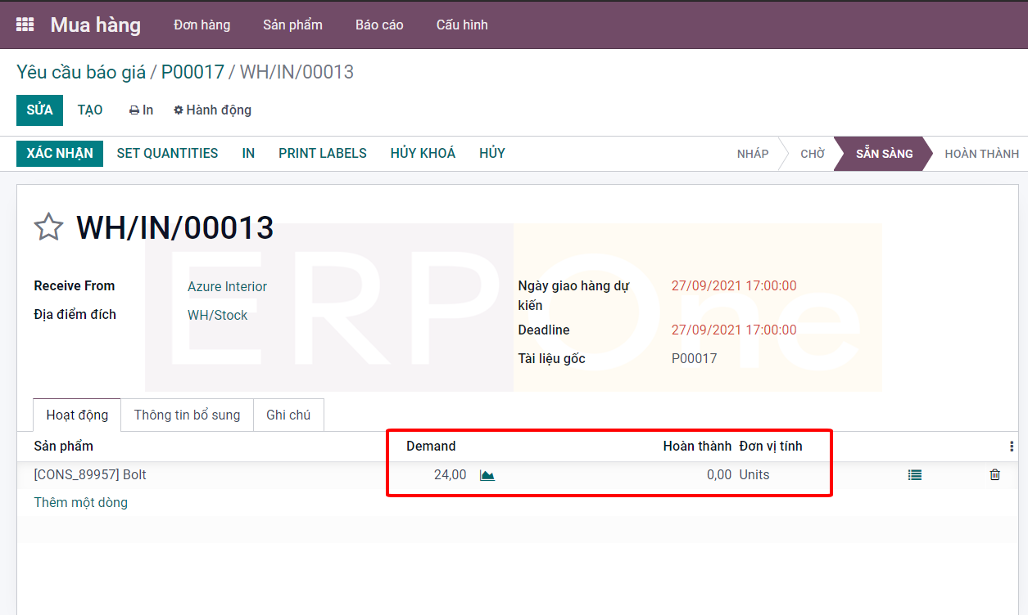Click the printer In button
This screenshot has width=1028, height=615.
[x=141, y=110]
